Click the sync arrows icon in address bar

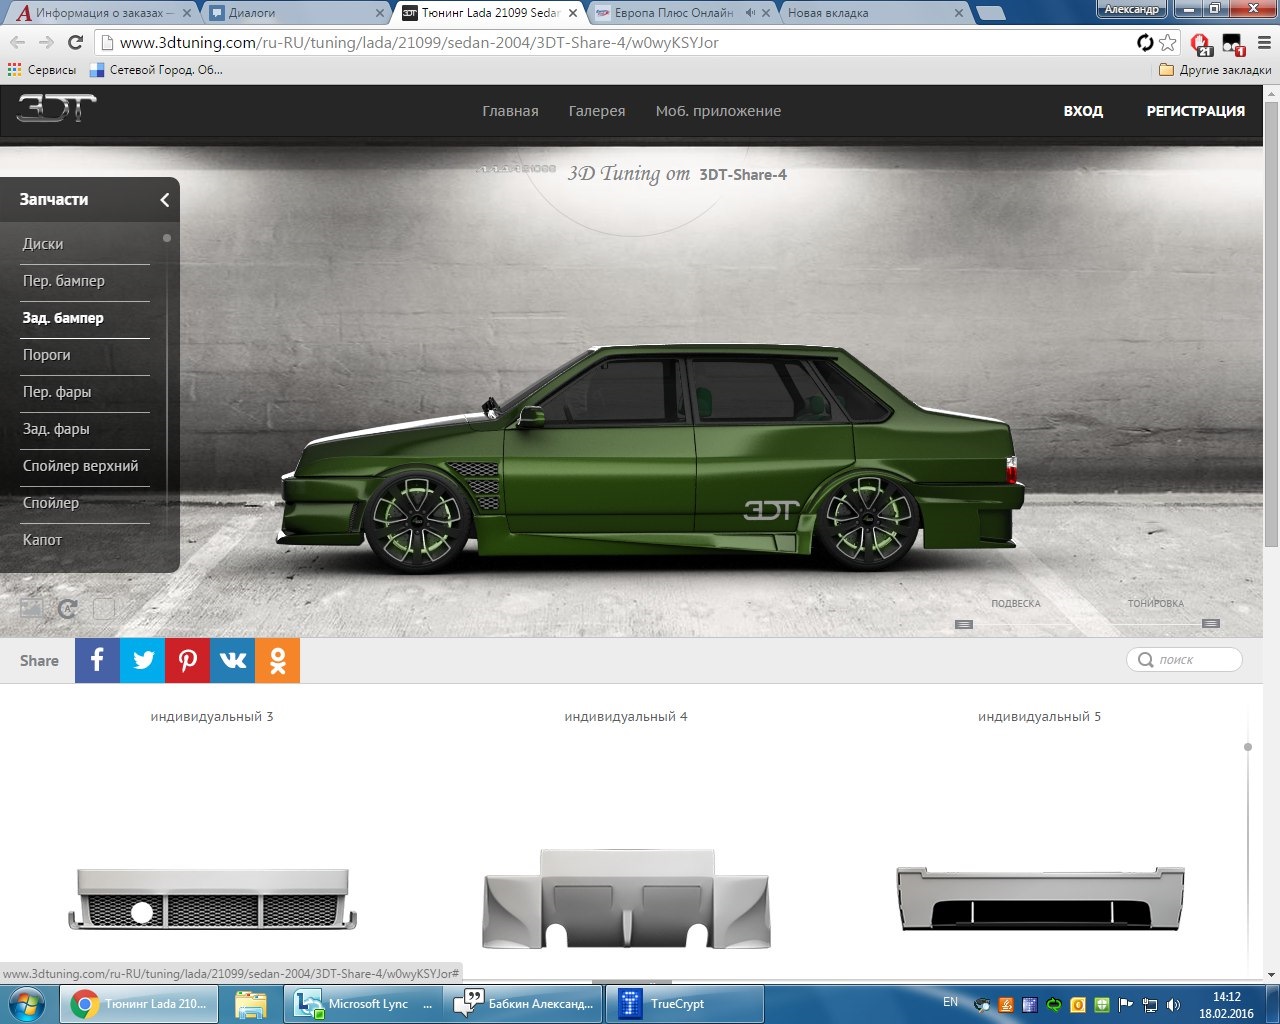1145,42
